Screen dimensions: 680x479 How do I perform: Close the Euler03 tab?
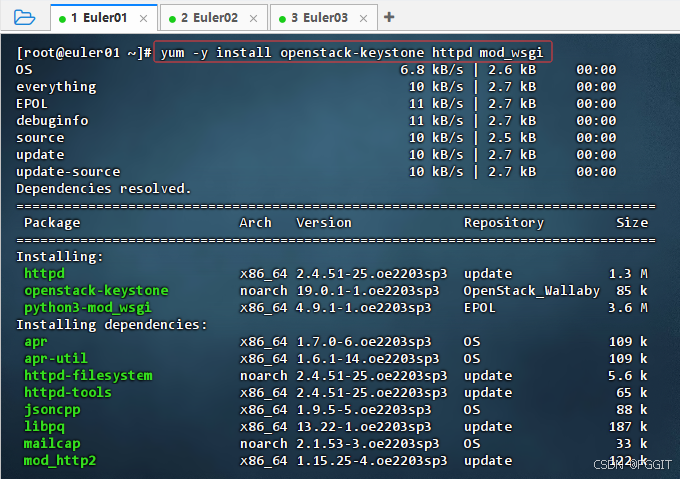click(364, 19)
